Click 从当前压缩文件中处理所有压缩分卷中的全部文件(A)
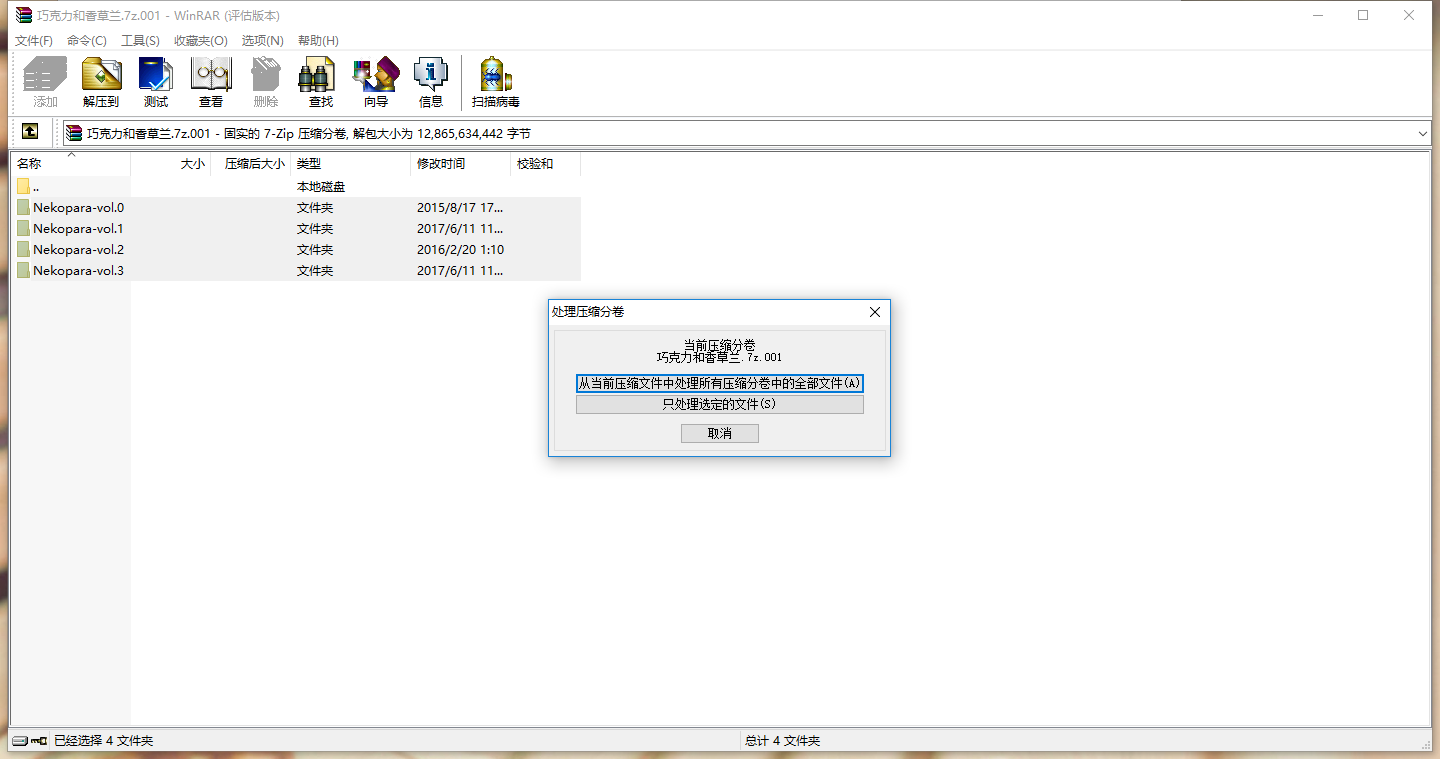The width and height of the screenshot is (1440, 759). (720, 384)
